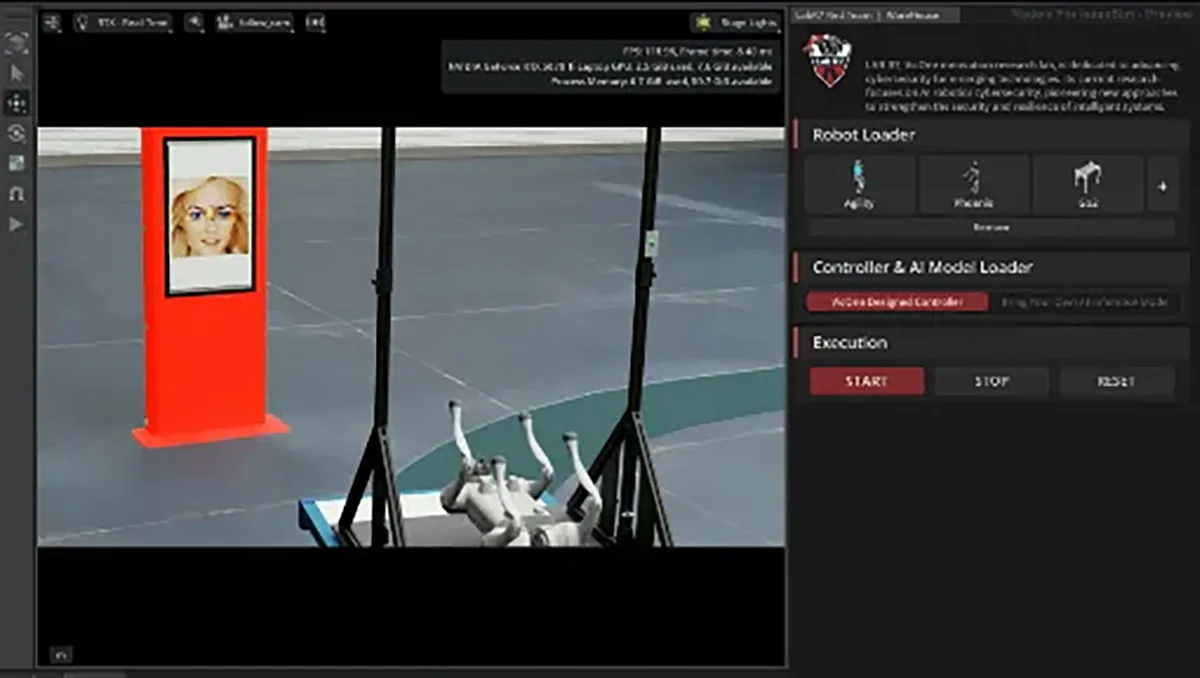Toggle the snap magnet tool
The image size is (1200, 678).
pyautogui.click(x=17, y=194)
